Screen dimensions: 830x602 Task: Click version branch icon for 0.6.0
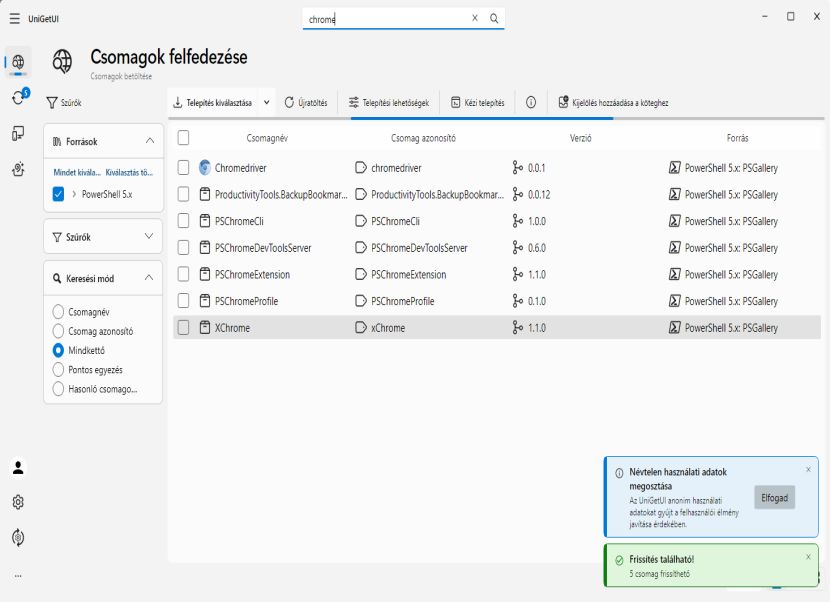click(518, 247)
